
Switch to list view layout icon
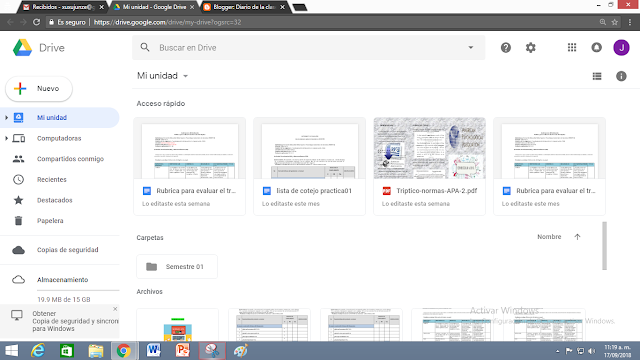[597, 76]
